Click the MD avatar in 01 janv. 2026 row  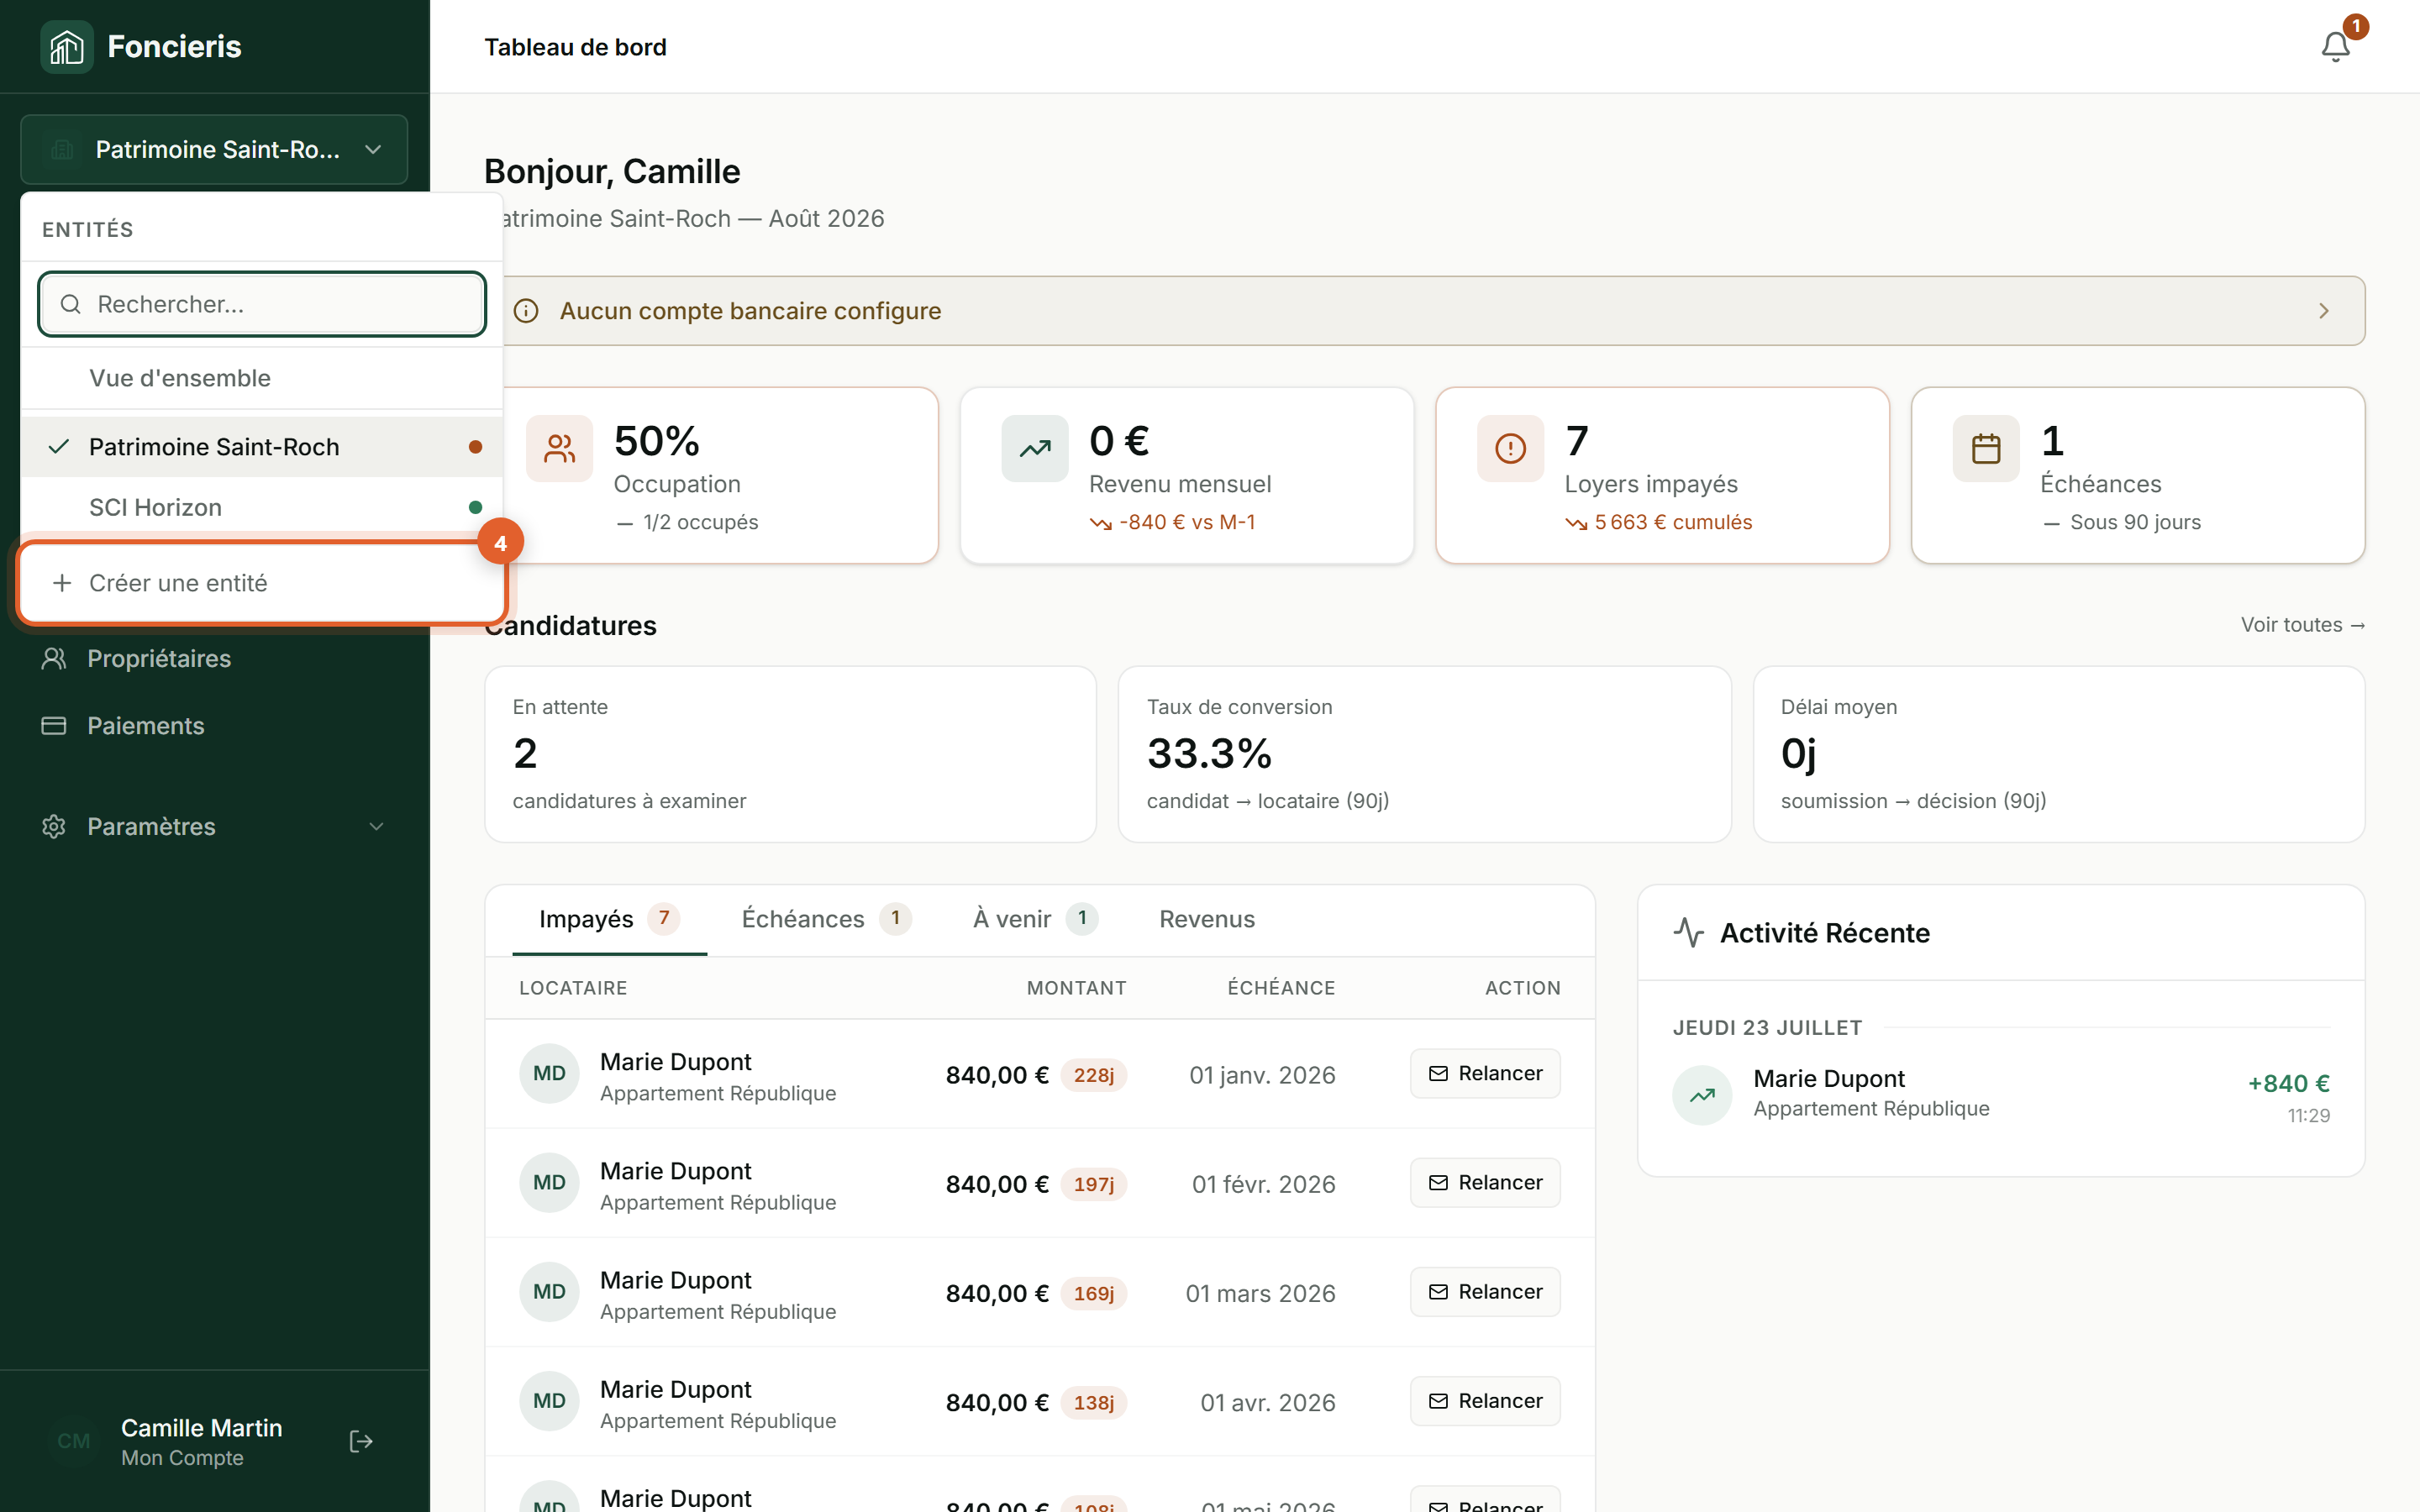pyautogui.click(x=549, y=1073)
